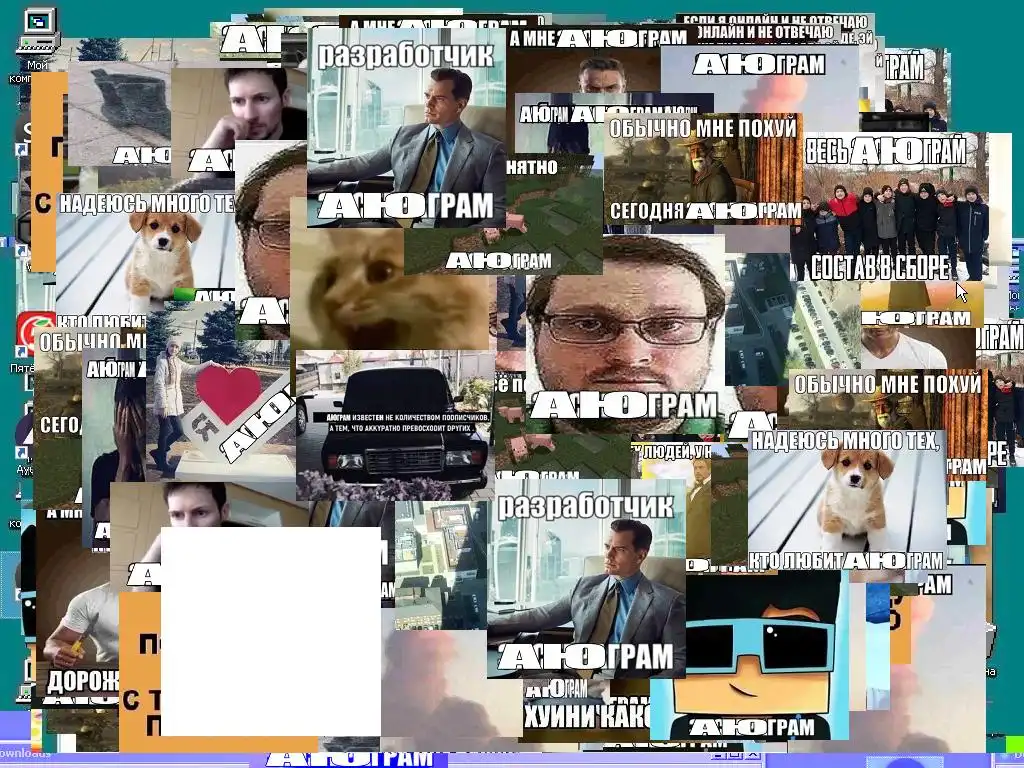Click the cartoon character with blue sunglasses
This screenshot has width=1024, height=768.
pyautogui.click(x=749, y=654)
